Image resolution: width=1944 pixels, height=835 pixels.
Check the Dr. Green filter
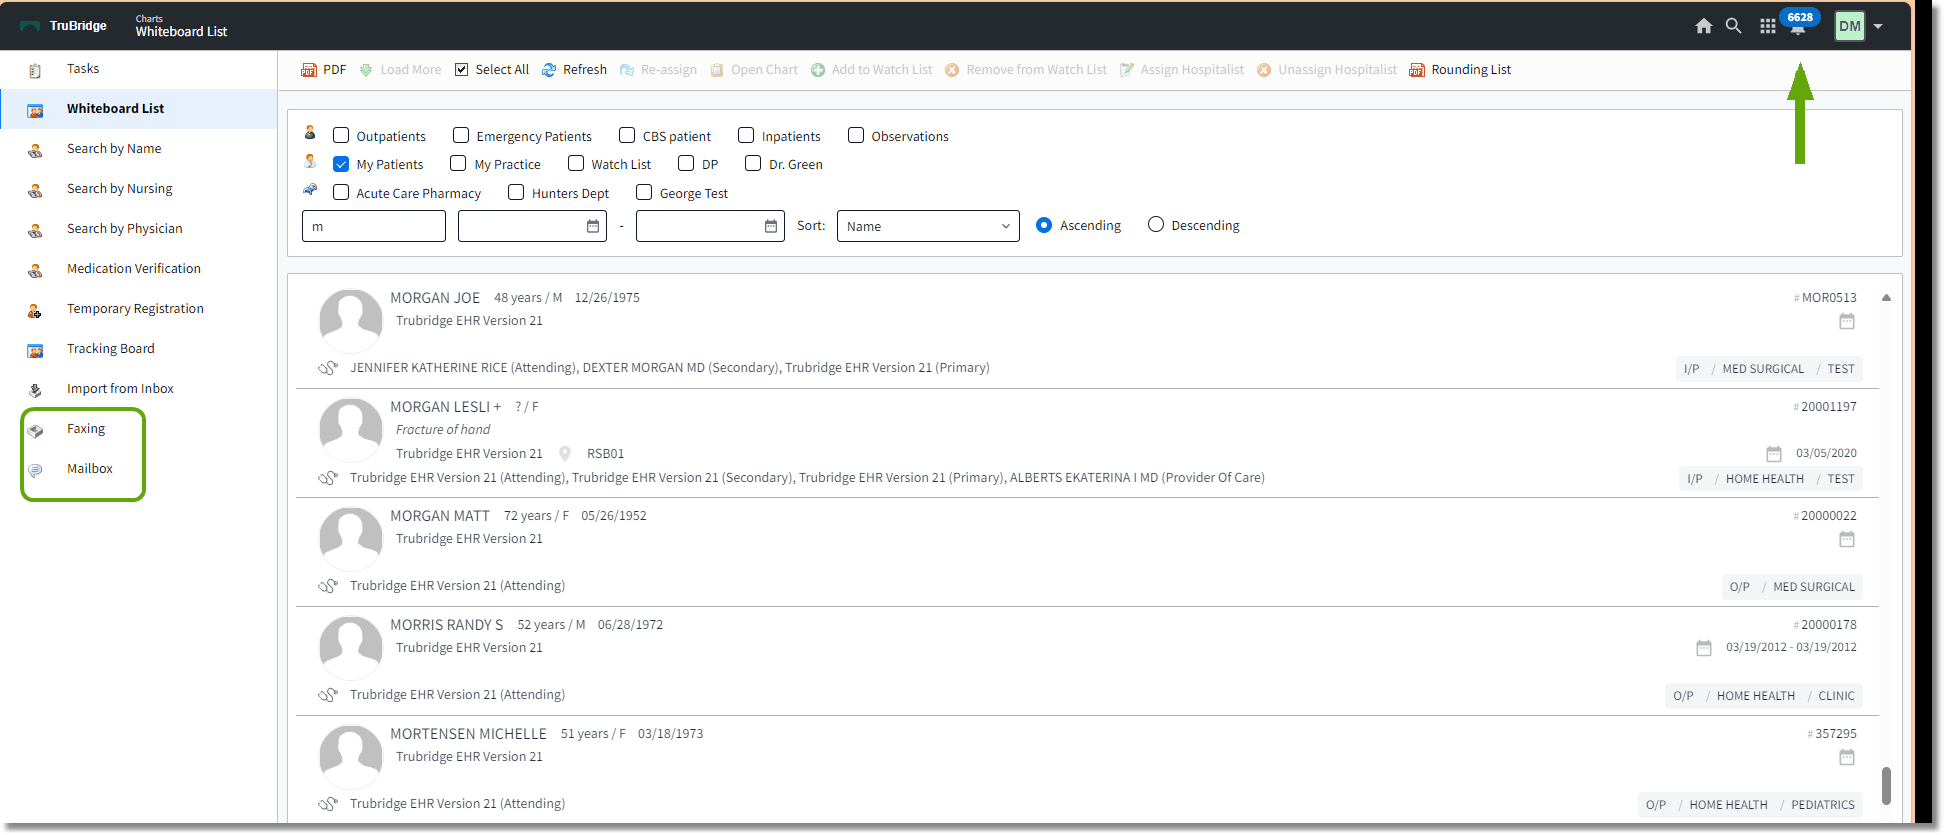click(x=753, y=163)
